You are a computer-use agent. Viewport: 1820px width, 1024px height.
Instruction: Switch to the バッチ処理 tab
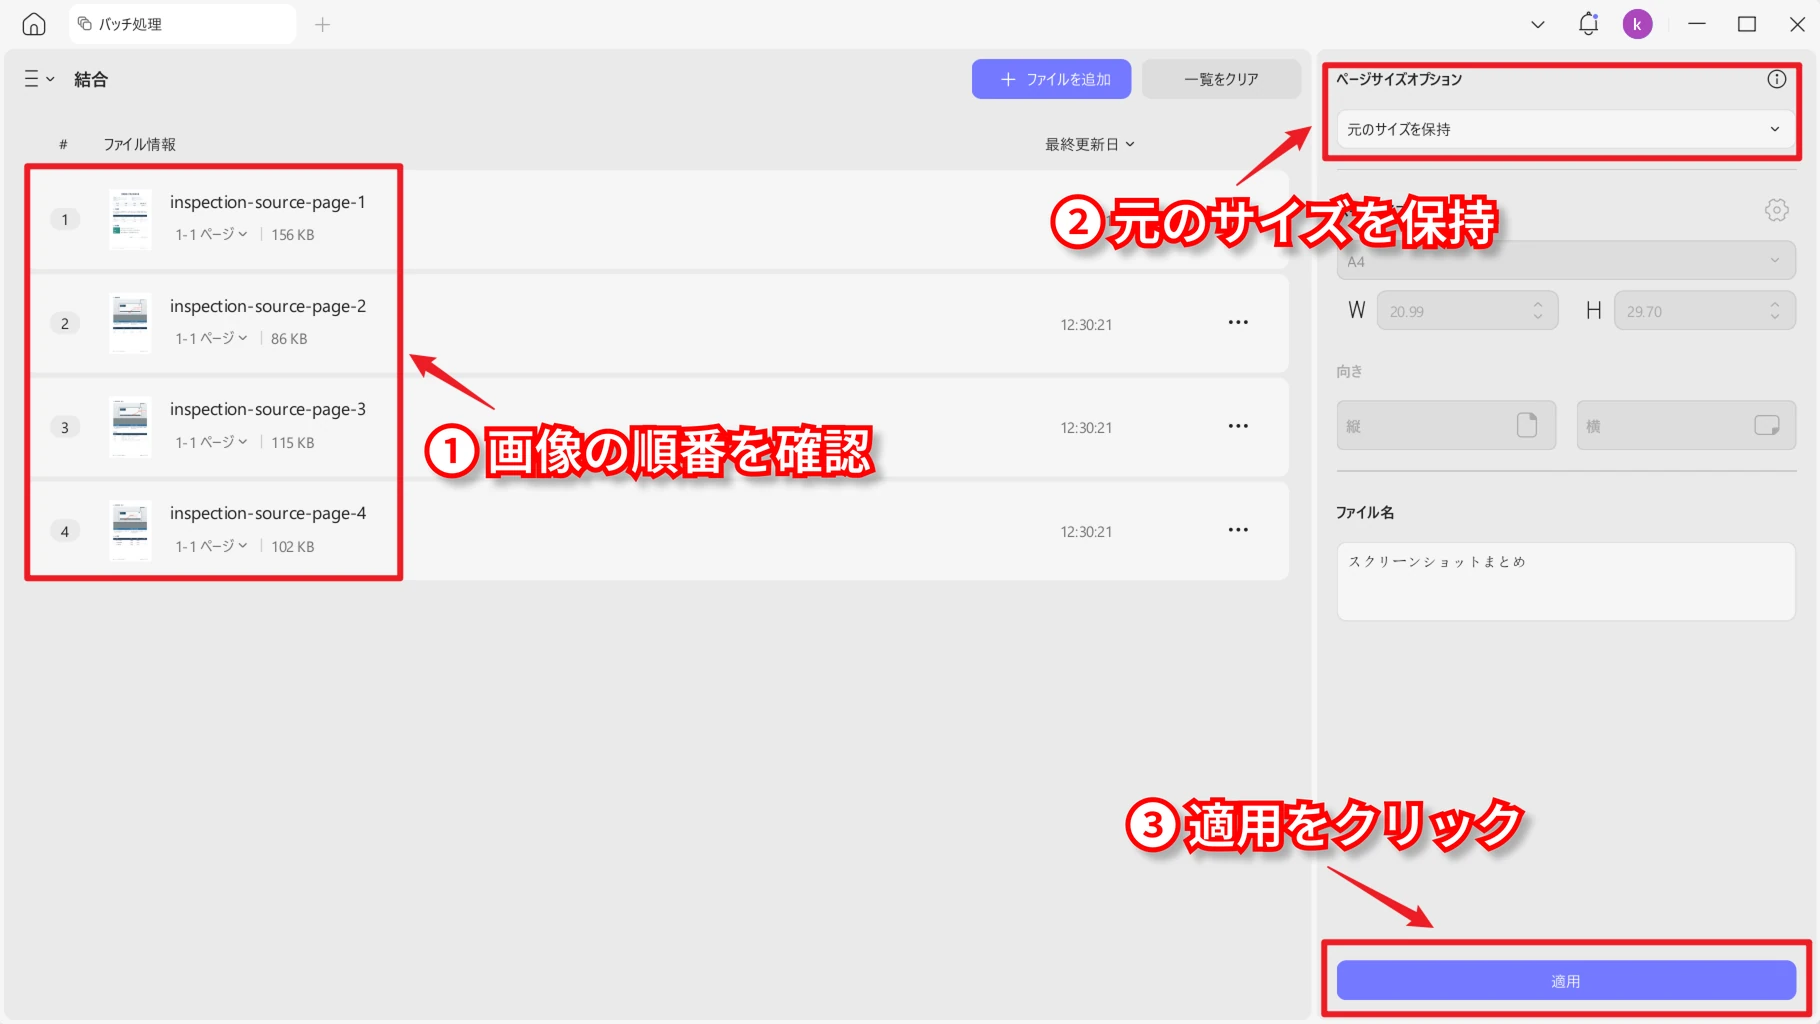point(183,24)
